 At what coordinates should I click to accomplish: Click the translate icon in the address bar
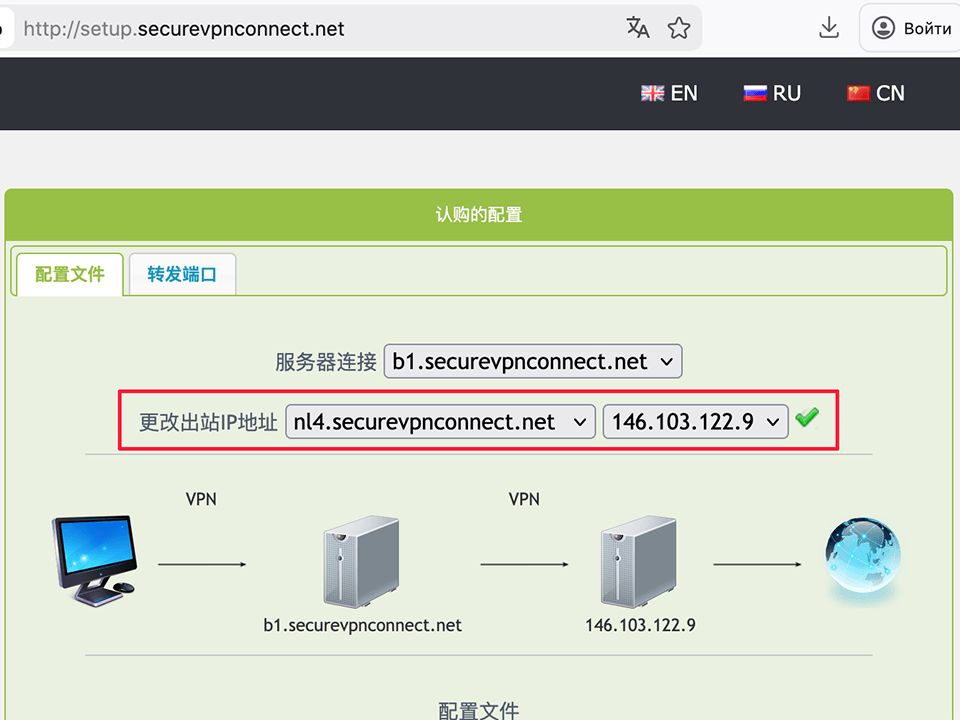pos(638,28)
